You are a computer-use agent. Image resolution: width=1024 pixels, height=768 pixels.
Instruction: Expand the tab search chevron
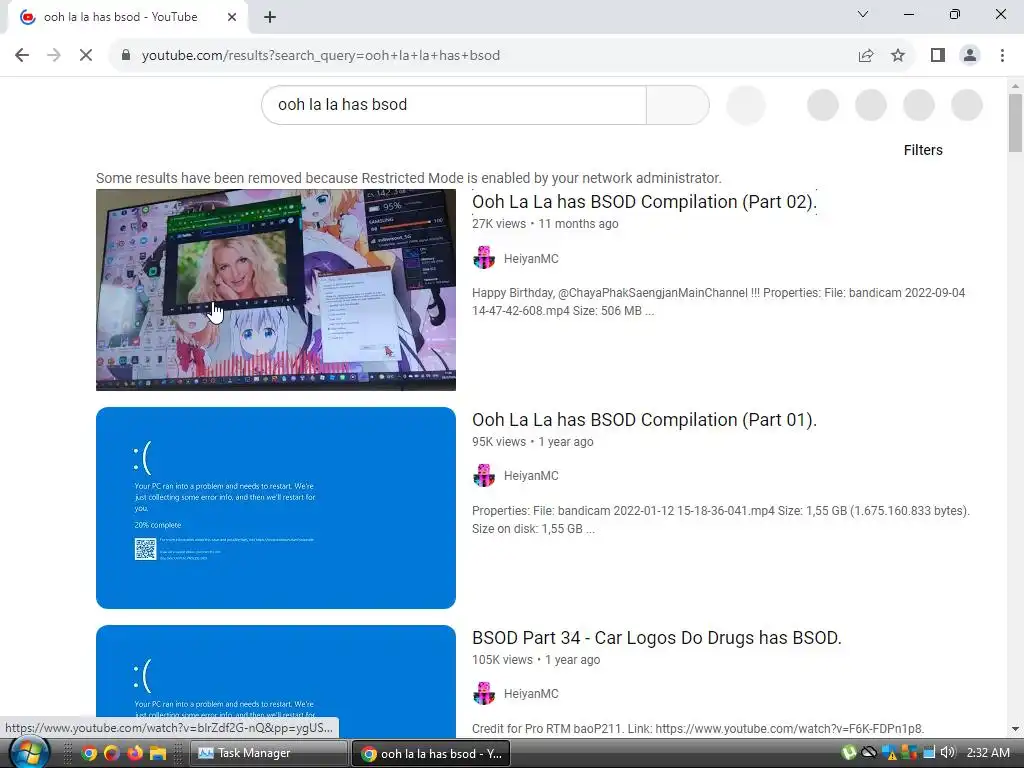(863, 14)
